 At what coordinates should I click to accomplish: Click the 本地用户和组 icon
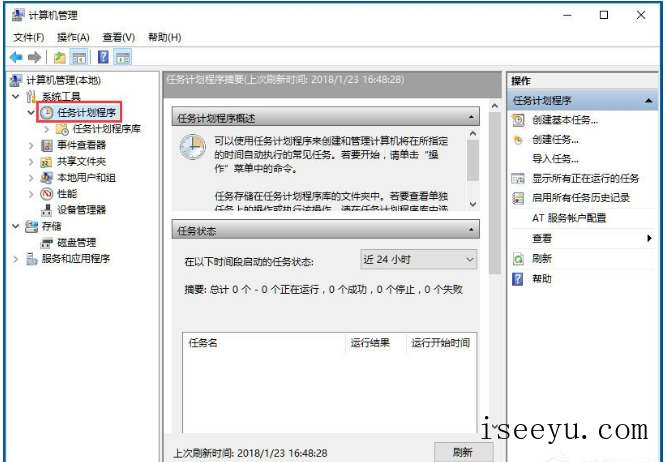point(46,177)
